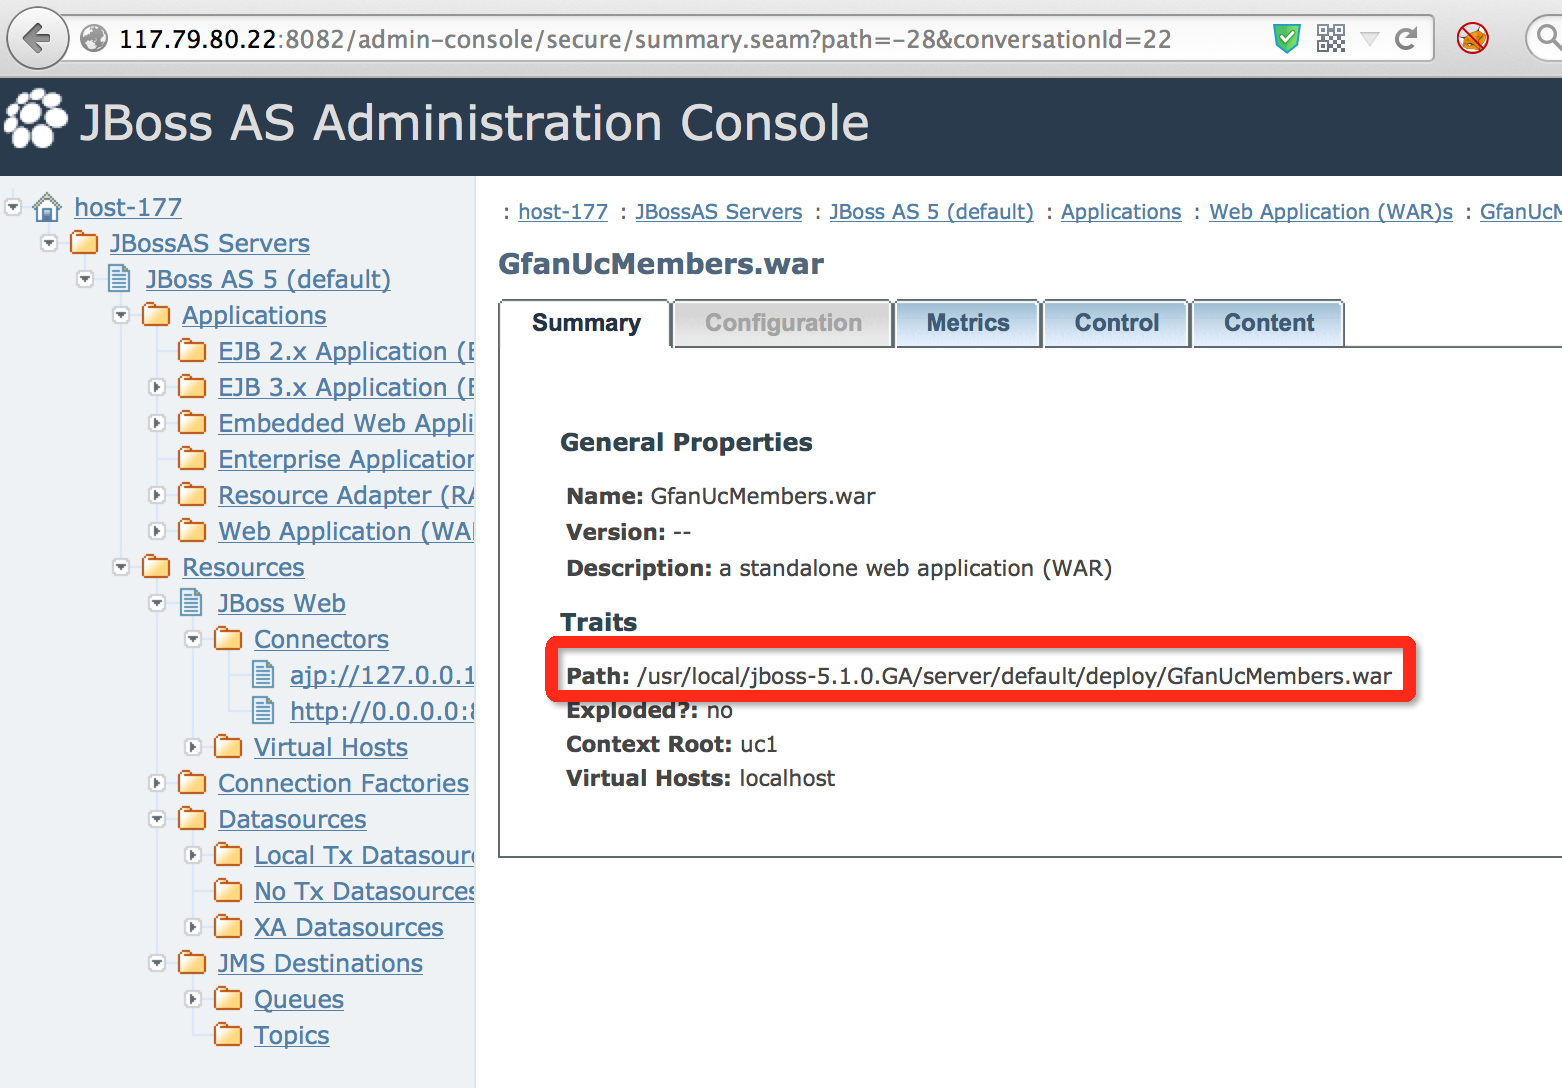
Task: Click the folder icon next to JBossAS Servers
Action: tap(84, 243)
